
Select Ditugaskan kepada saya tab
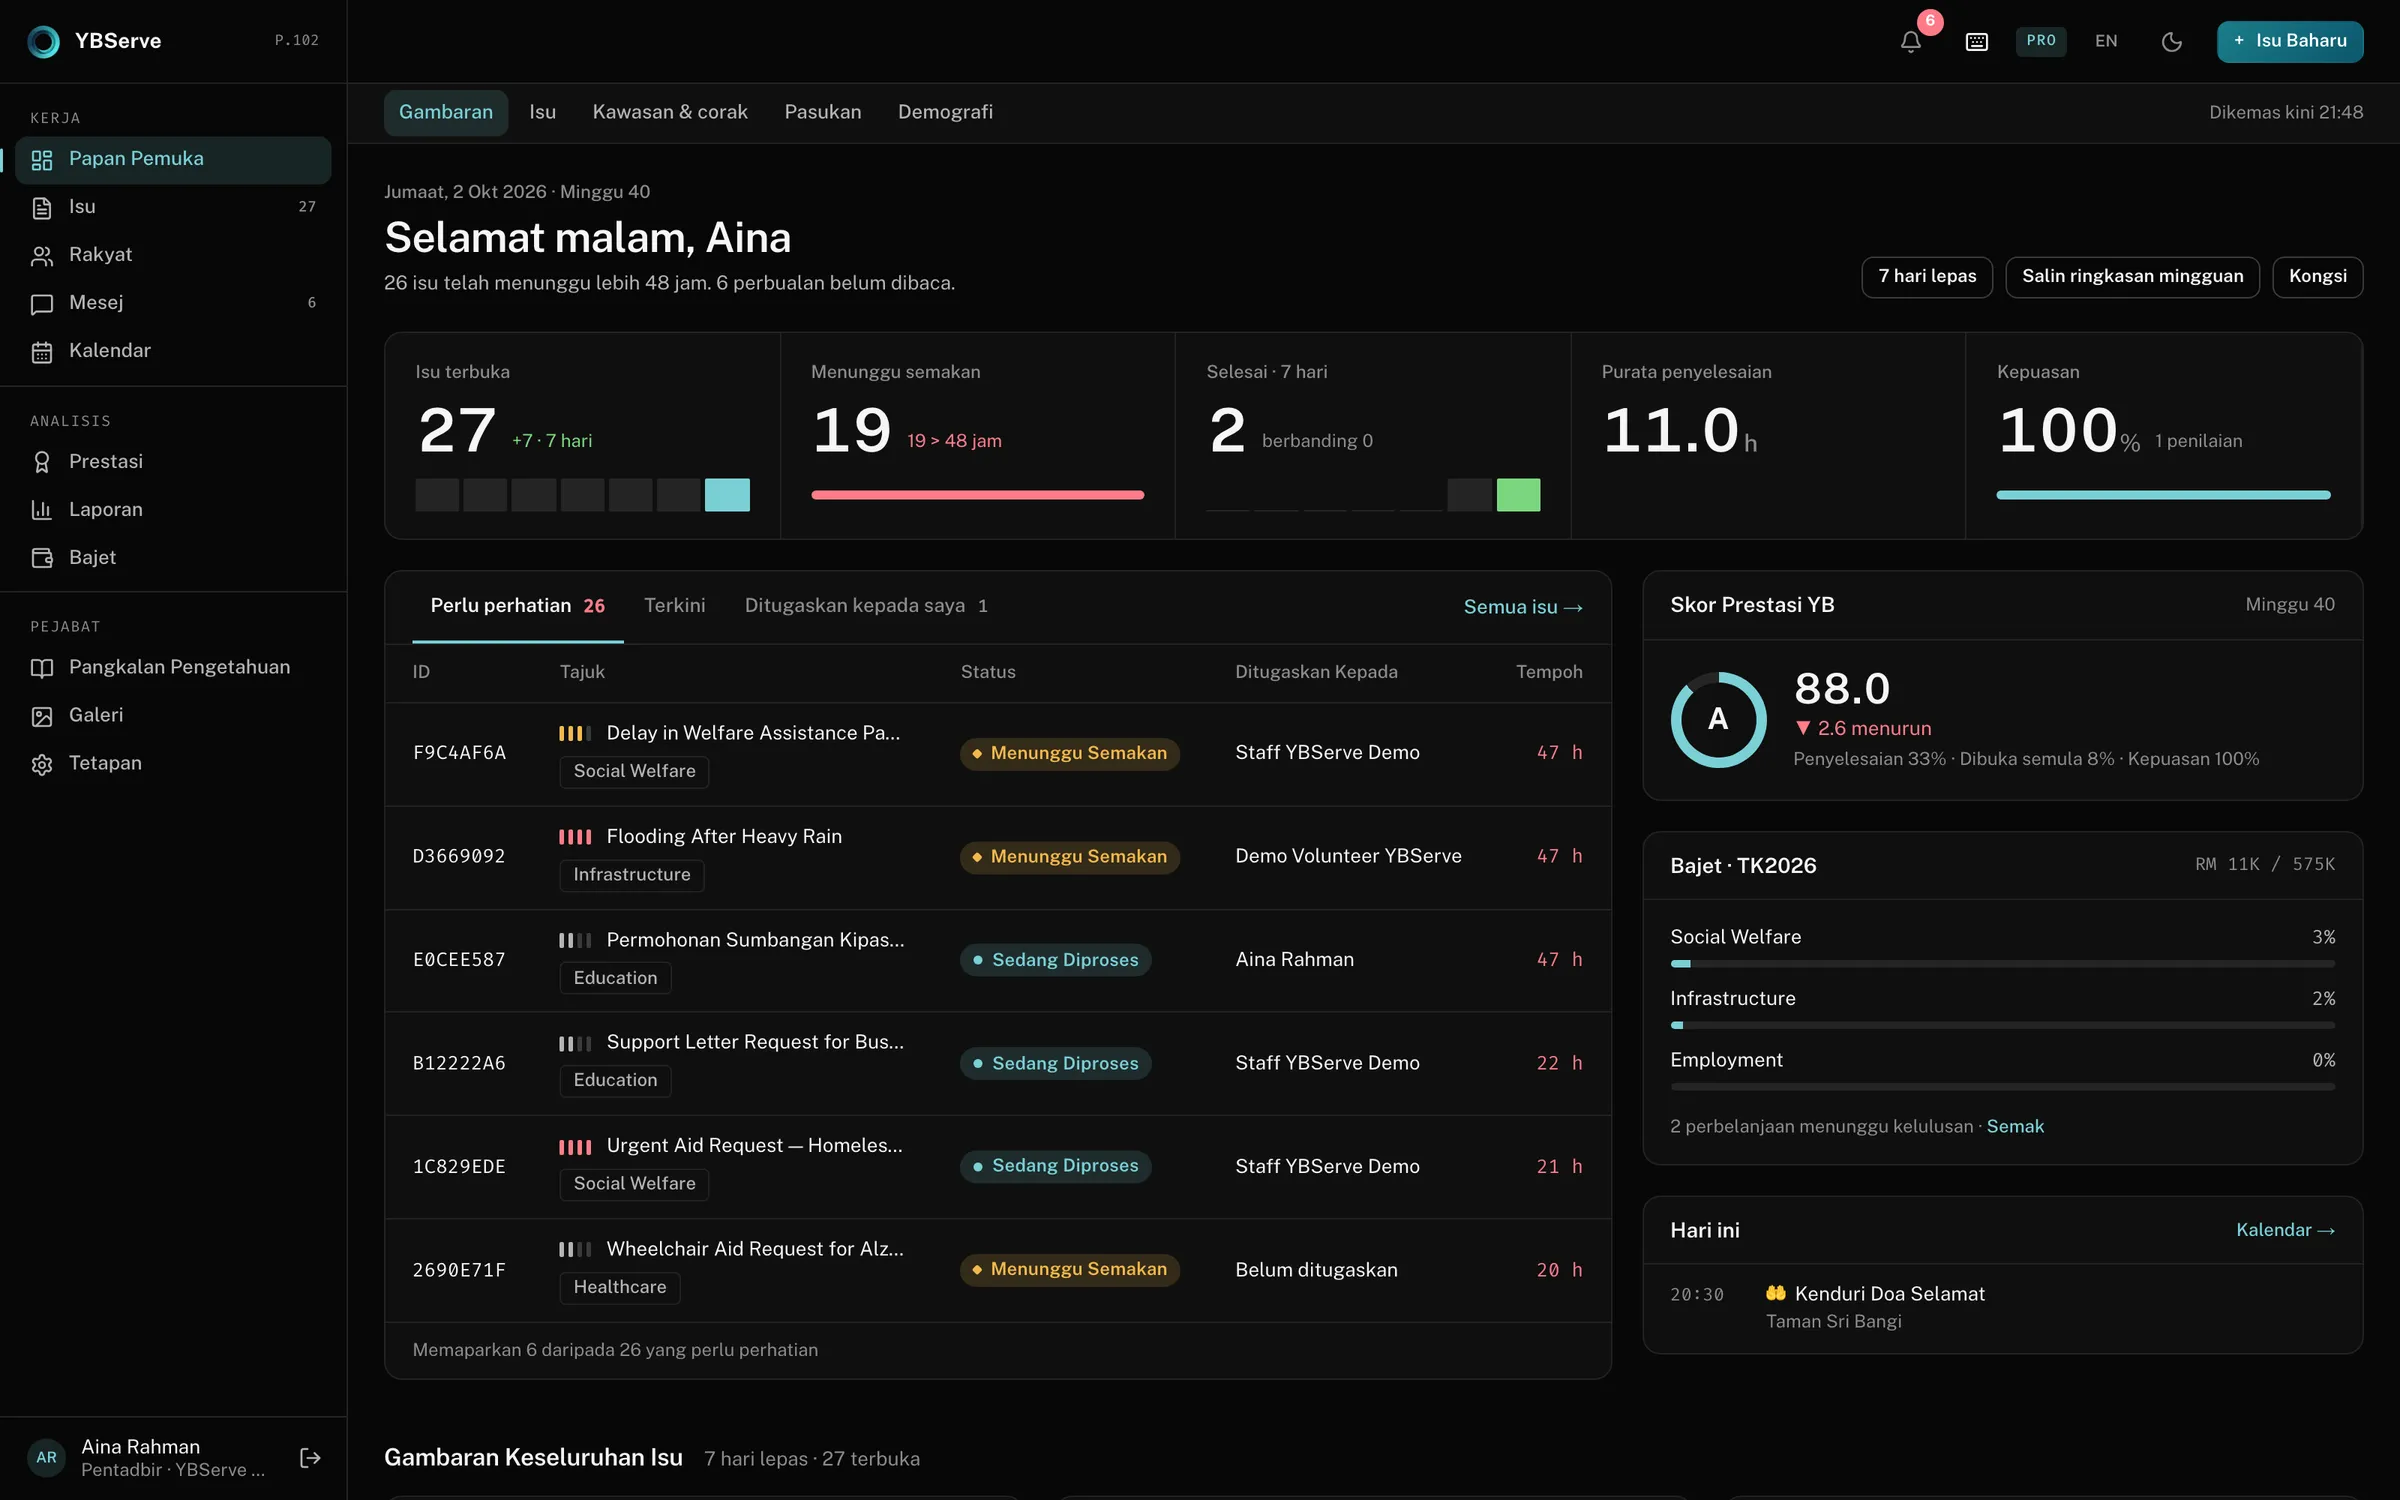[x=865, y=606]
